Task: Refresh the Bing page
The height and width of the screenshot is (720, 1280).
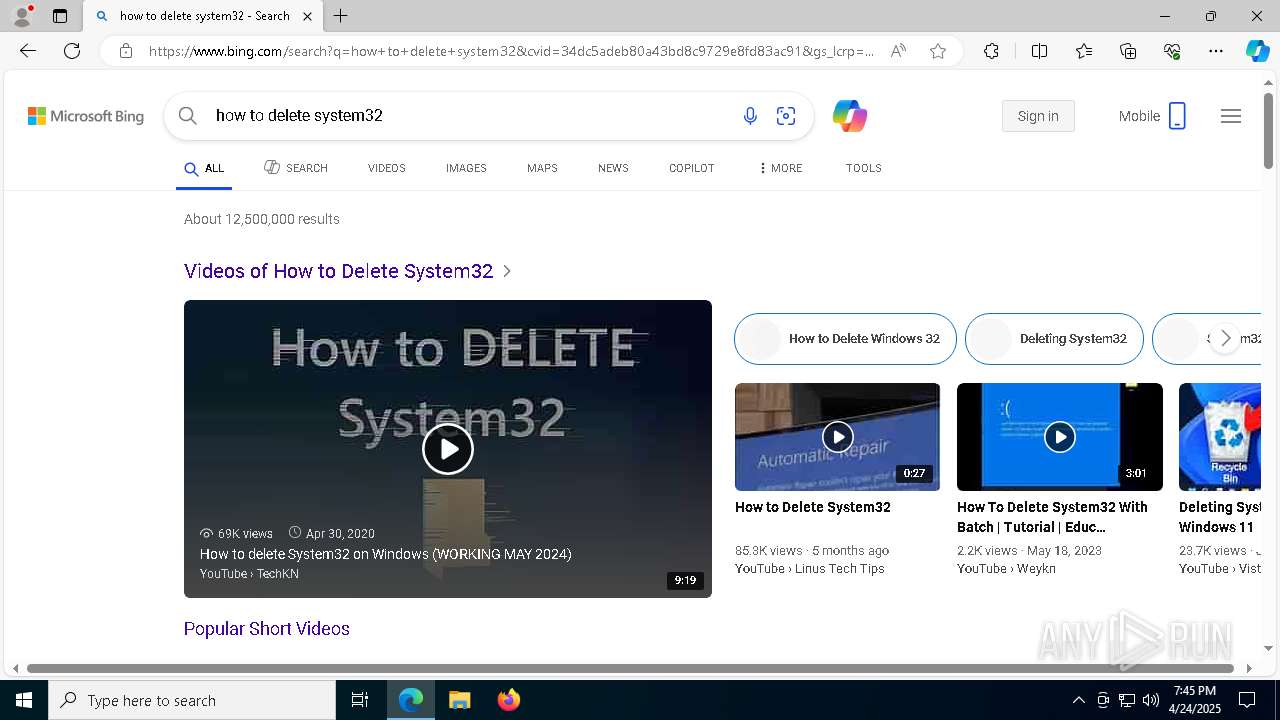Action: [x=72, y=51]
